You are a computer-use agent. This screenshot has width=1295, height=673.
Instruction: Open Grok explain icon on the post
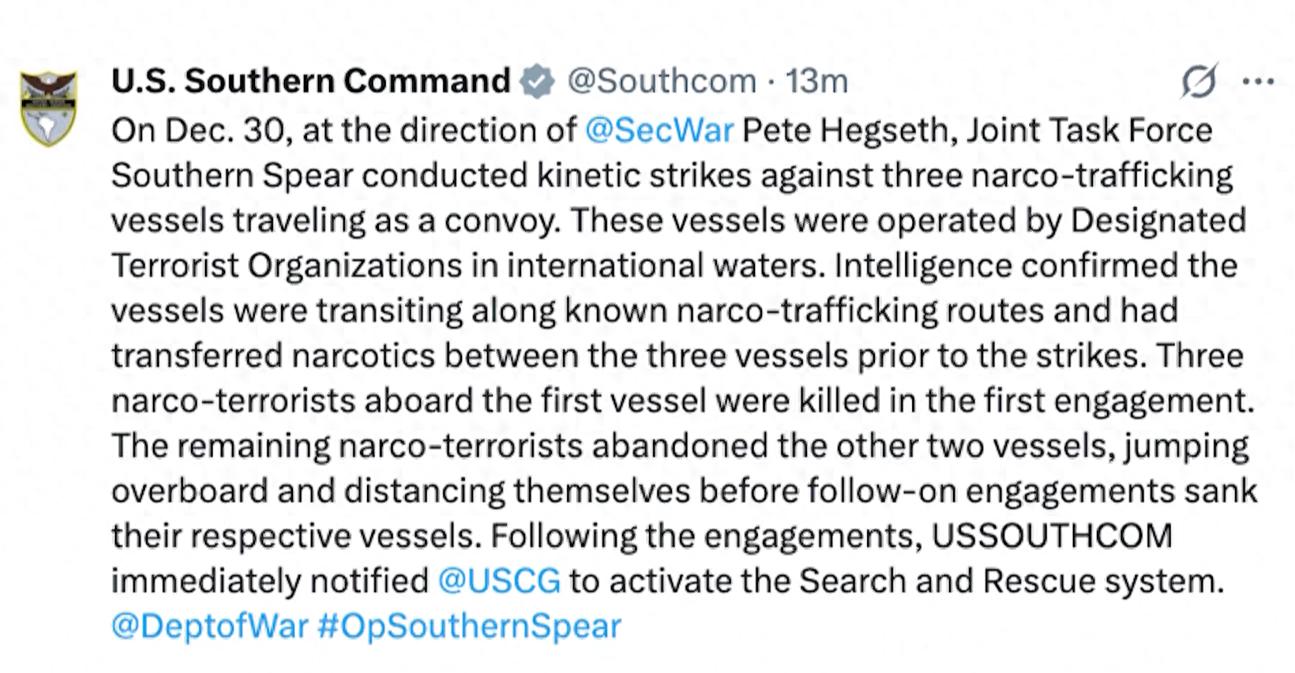(x=1199, y=82)
